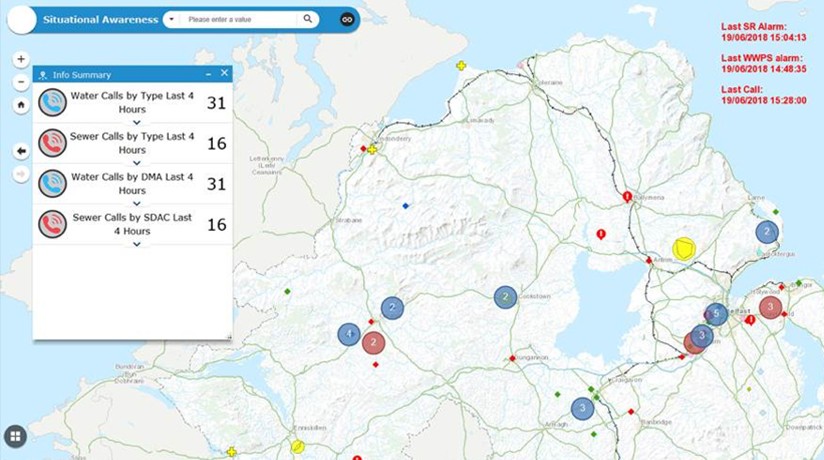Click the Sewer Calls by SDAC phone icon
Screen dimensions: 824x460
53,224
